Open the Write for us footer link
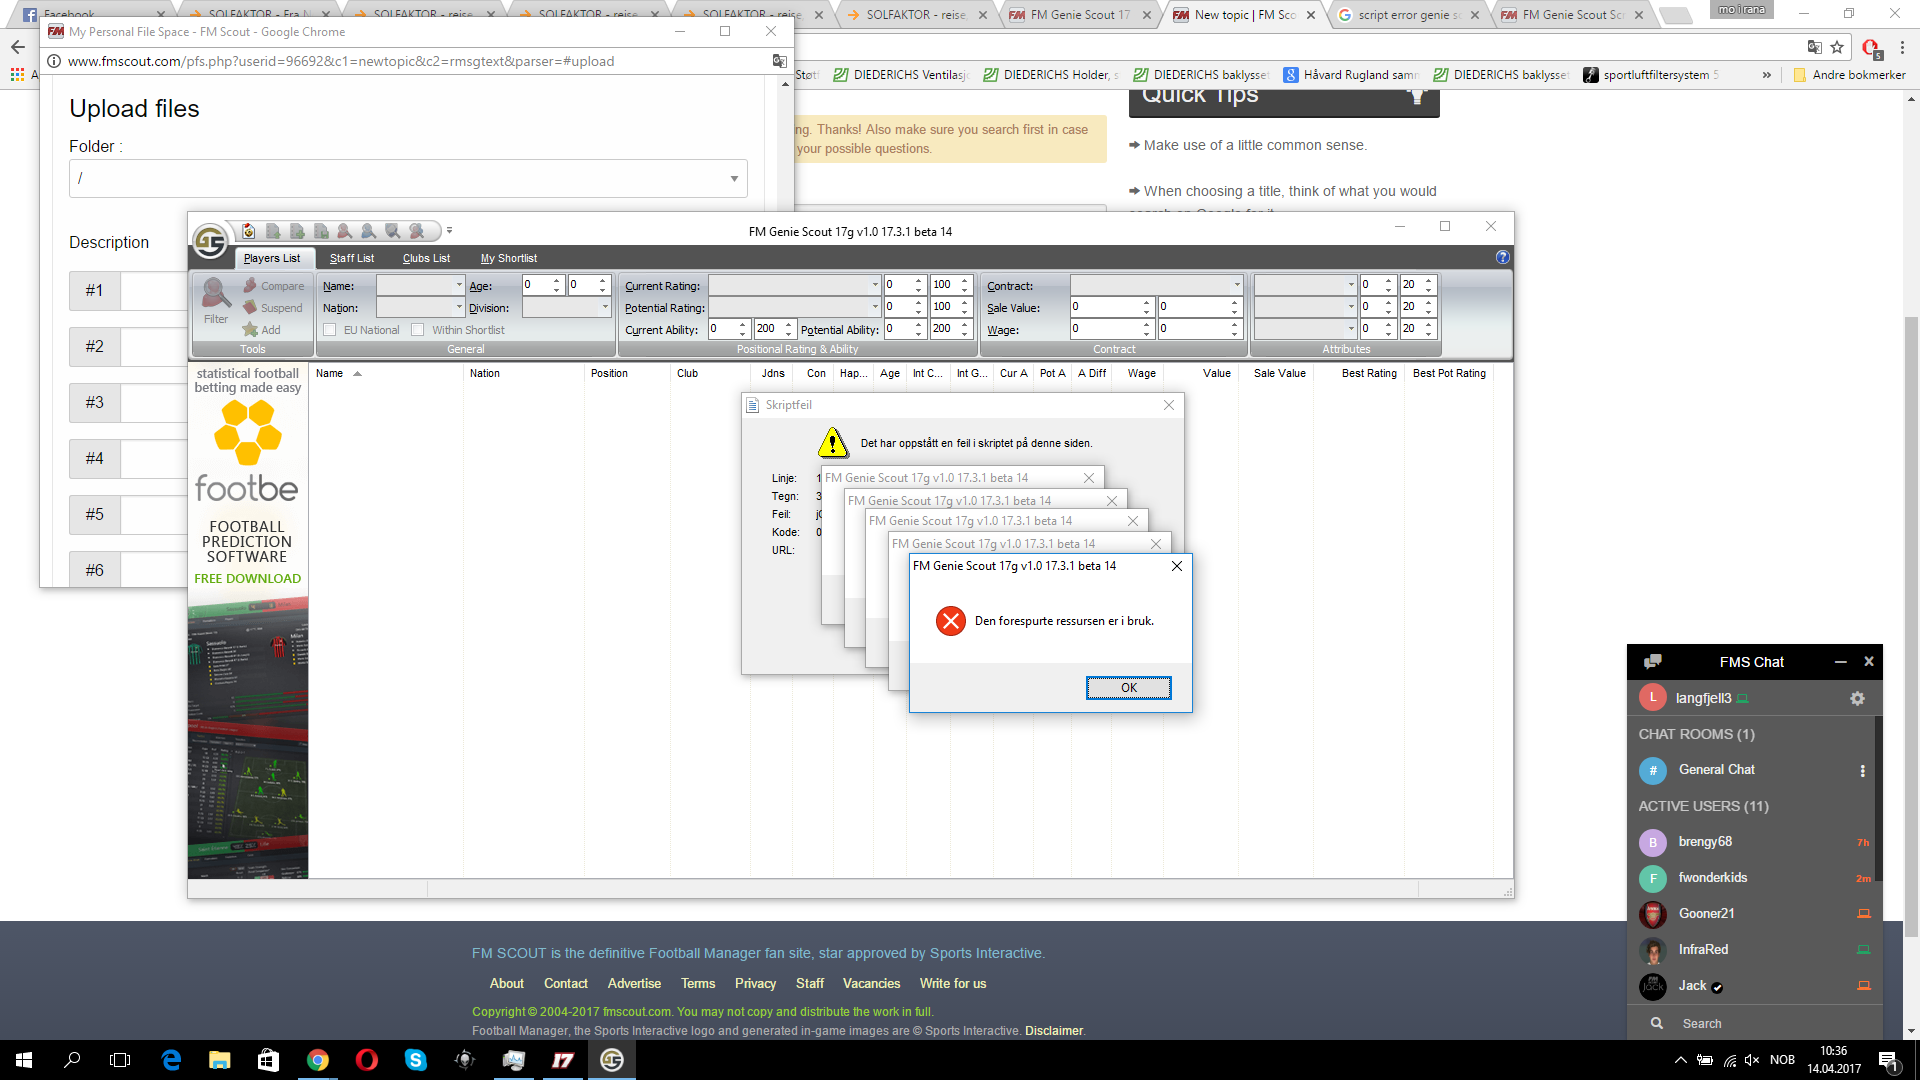1920x1080 pixels. point(952,984)
